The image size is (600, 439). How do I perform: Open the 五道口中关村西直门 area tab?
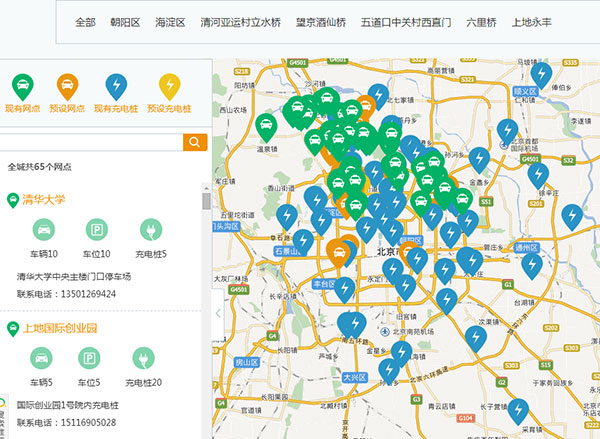tap(406, 23)
